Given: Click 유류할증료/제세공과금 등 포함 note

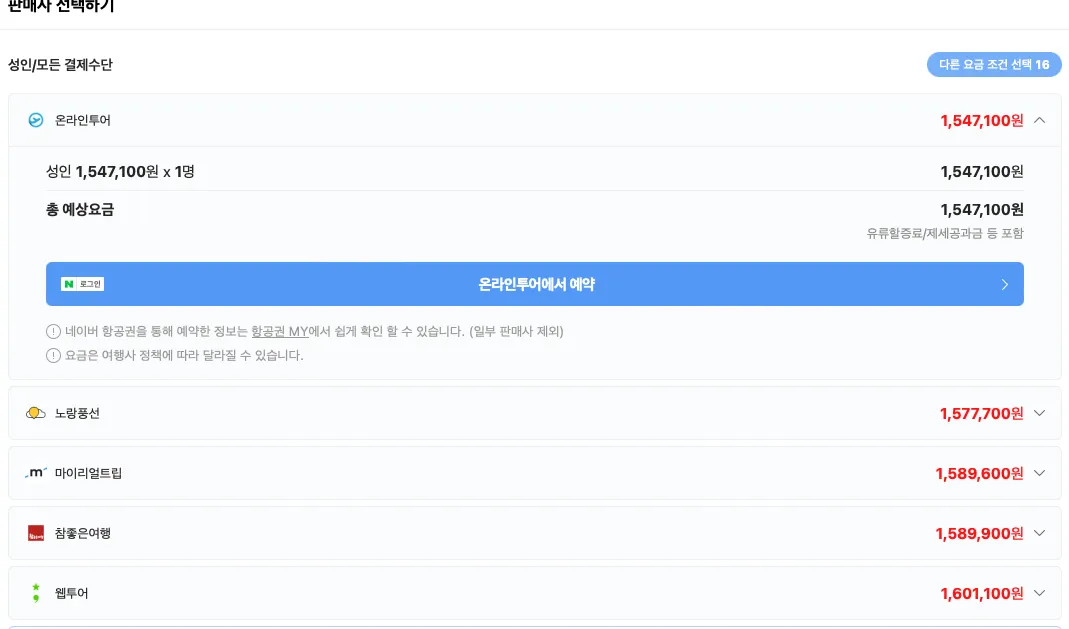Looking at the screenshot, I should click(x=945, y=233).
